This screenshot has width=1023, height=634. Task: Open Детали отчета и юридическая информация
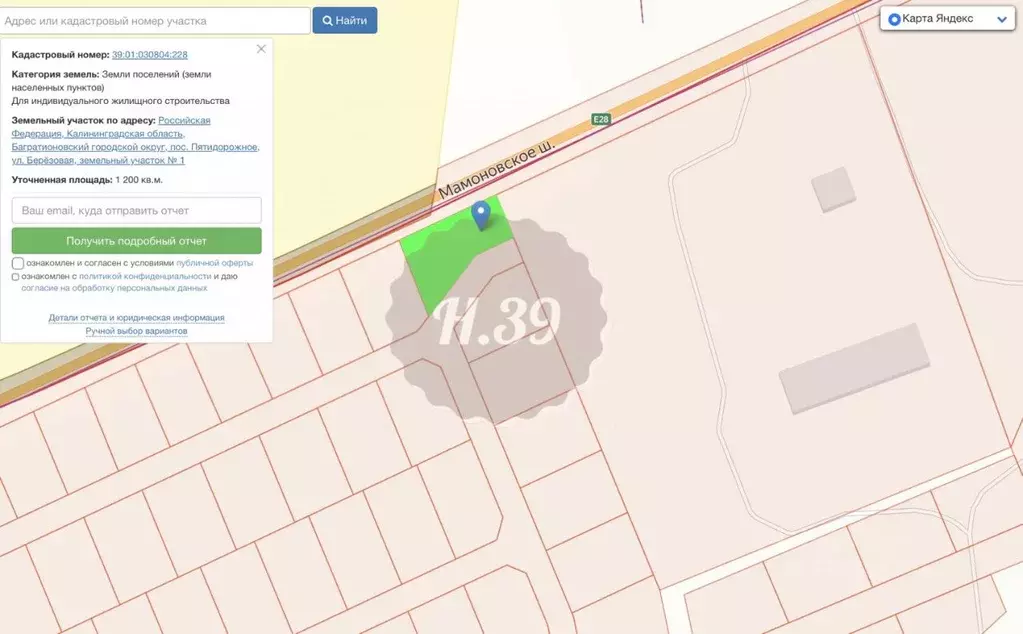[x=136, y=318]
